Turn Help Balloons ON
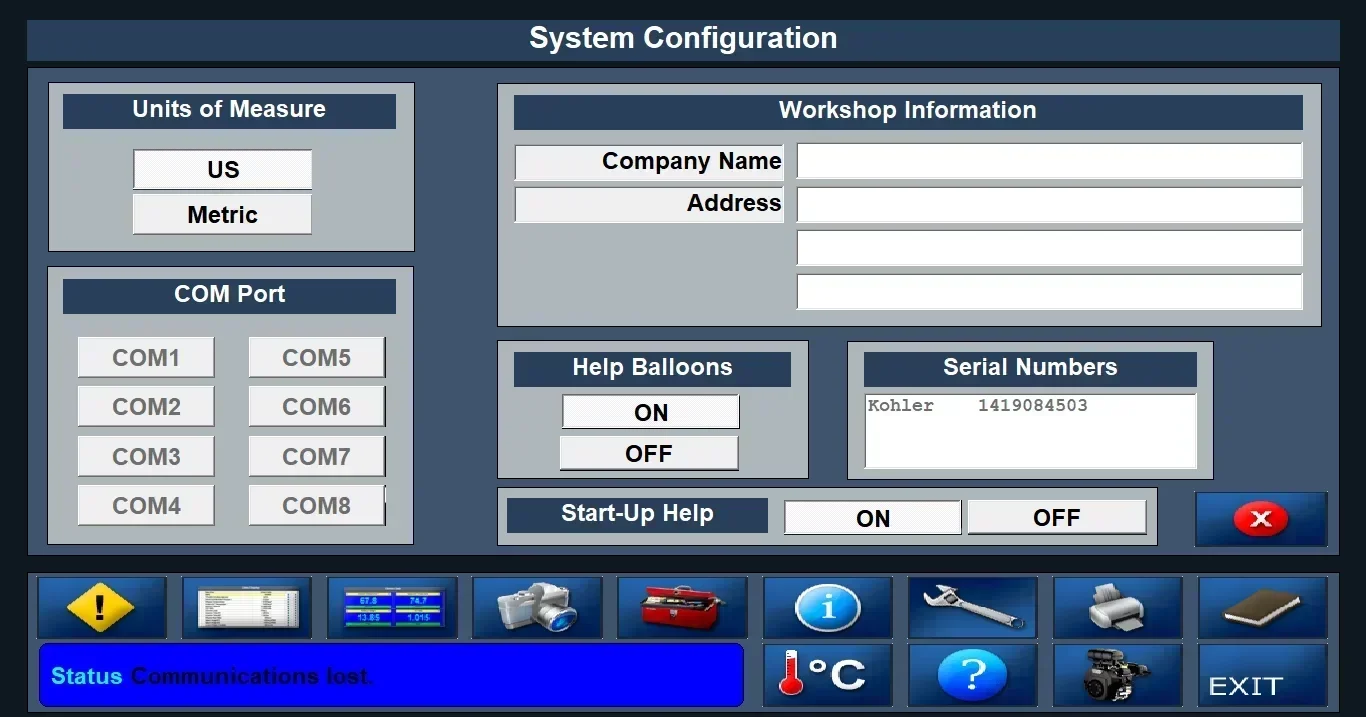 pyautogui.click(x=650, y=411)
